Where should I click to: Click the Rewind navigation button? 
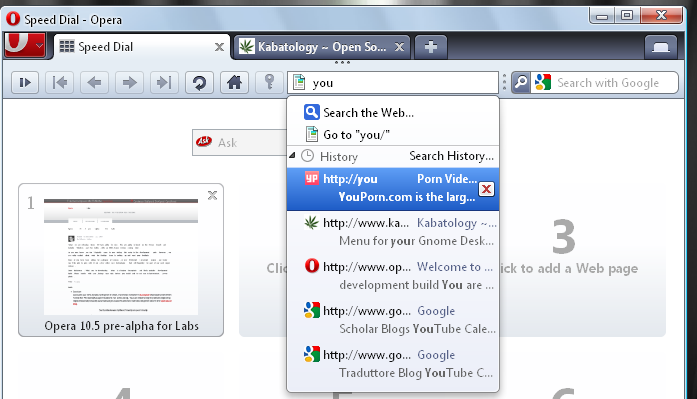click(x=60, y=82)
